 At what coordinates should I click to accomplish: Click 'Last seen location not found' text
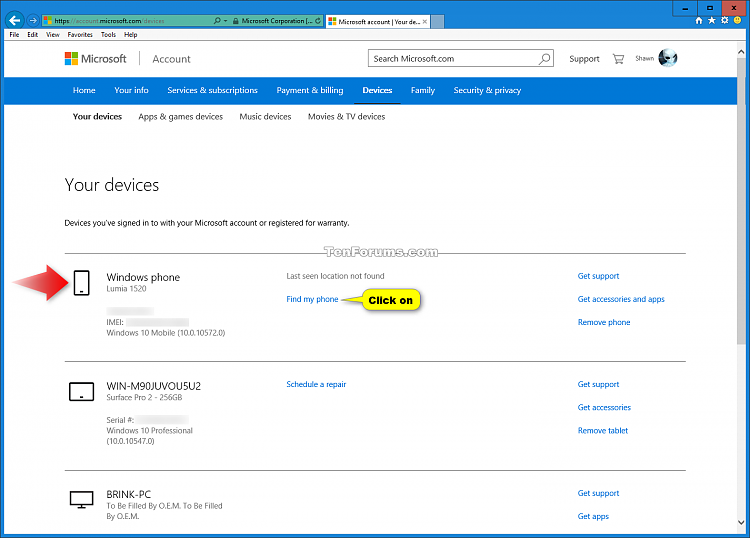335,276
